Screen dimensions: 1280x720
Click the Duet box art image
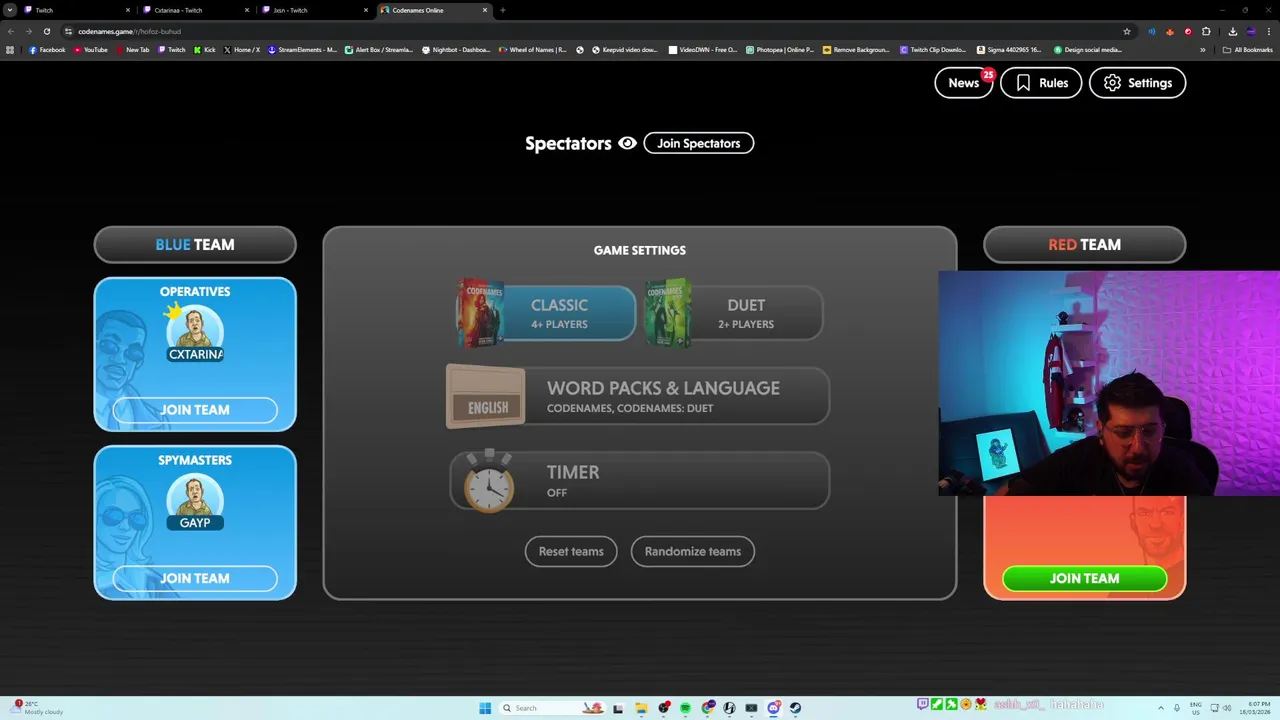coord(668,313)
